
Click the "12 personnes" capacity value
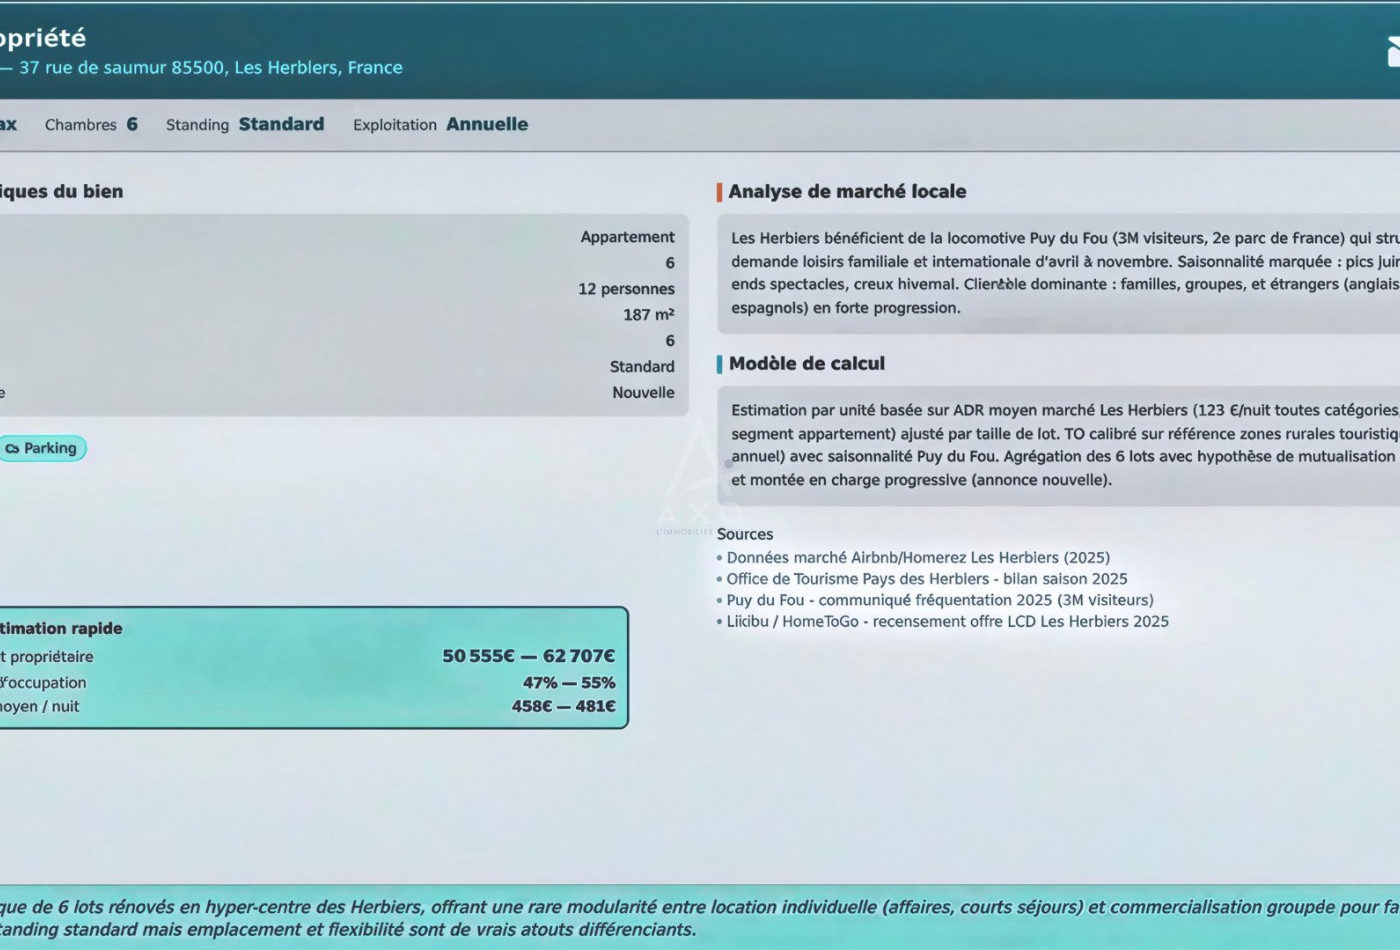point(626,289)
